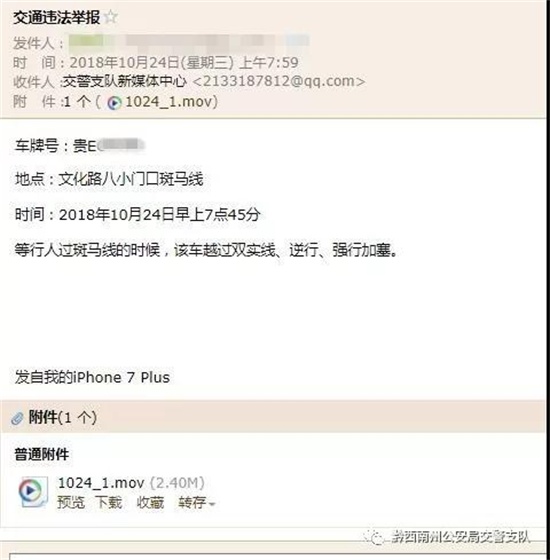Click the 发自我的iPhone 7 Plus signature

point(92,378)
